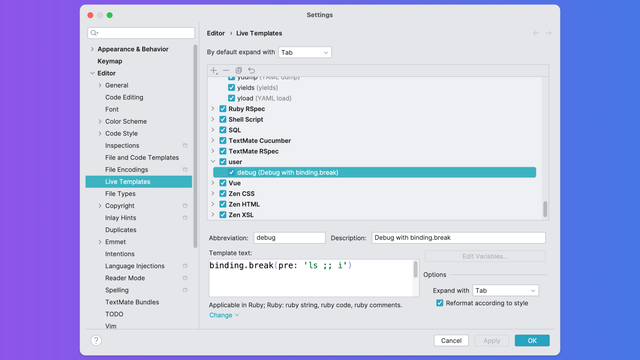Collapse the Editor settings section
This screenshot has height=360, width=640.
[92, 73]
